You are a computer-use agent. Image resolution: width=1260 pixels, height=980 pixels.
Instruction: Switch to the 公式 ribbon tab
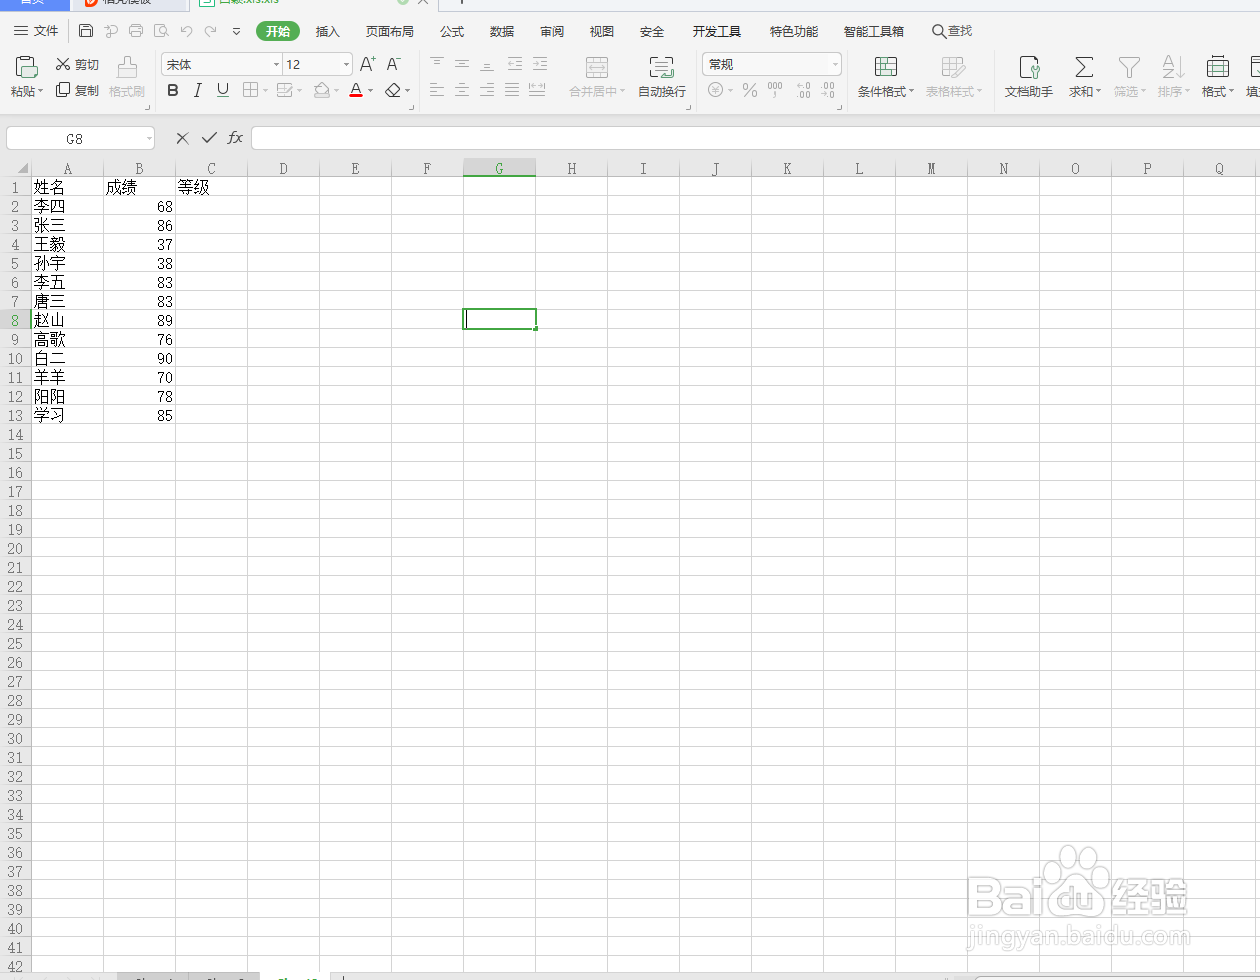click(452, 32)
